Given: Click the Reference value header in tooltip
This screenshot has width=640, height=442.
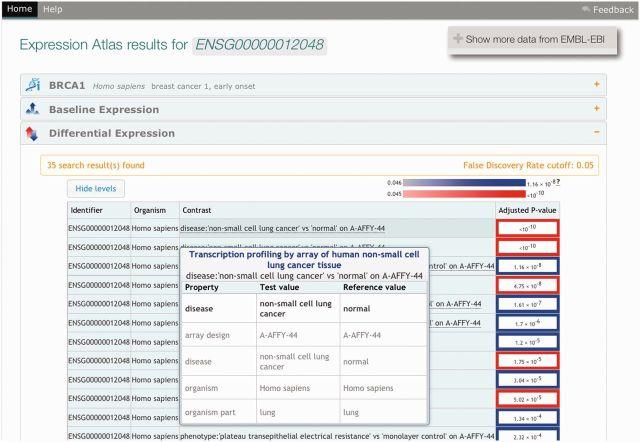Looking at the screenshot, I should [374, 287].
